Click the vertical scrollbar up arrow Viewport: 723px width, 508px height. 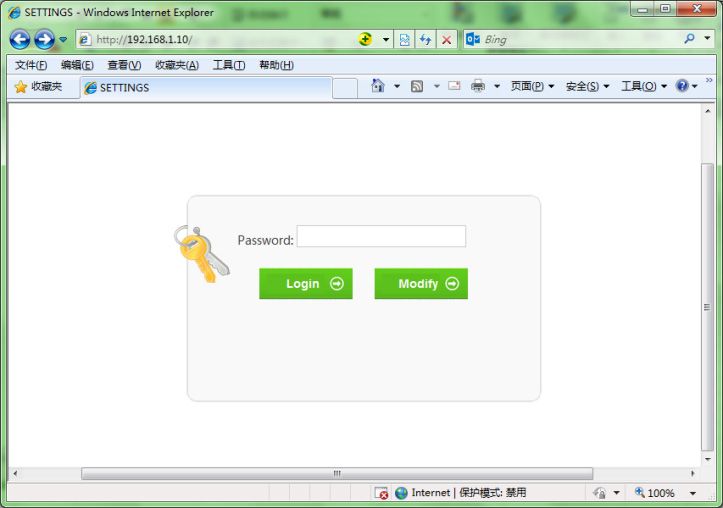707,111
